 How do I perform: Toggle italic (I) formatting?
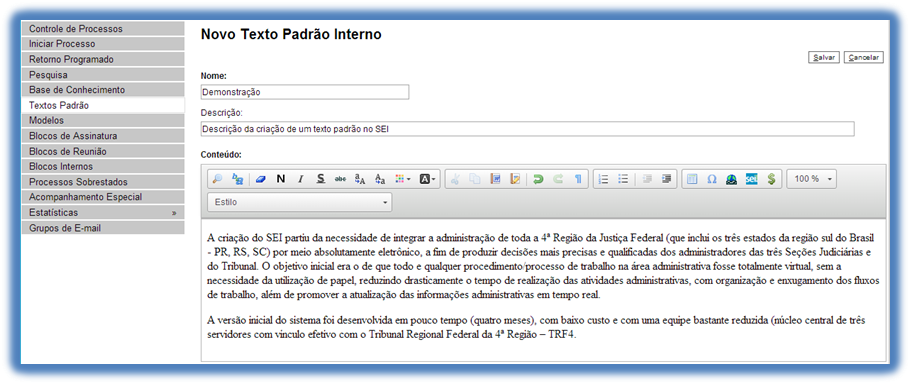click(300, 179)
